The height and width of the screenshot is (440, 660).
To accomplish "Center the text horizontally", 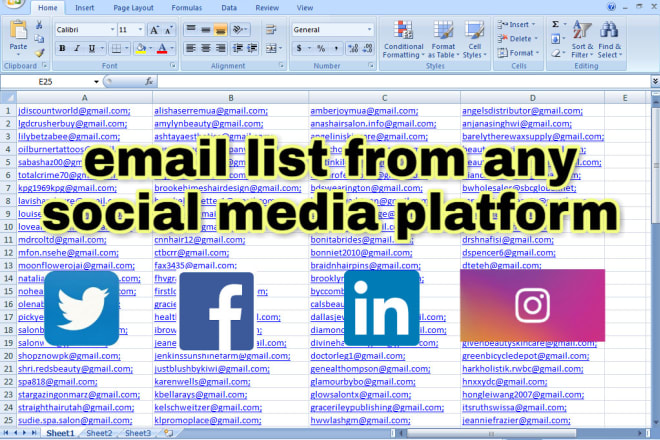I will [x=205, y=48].
